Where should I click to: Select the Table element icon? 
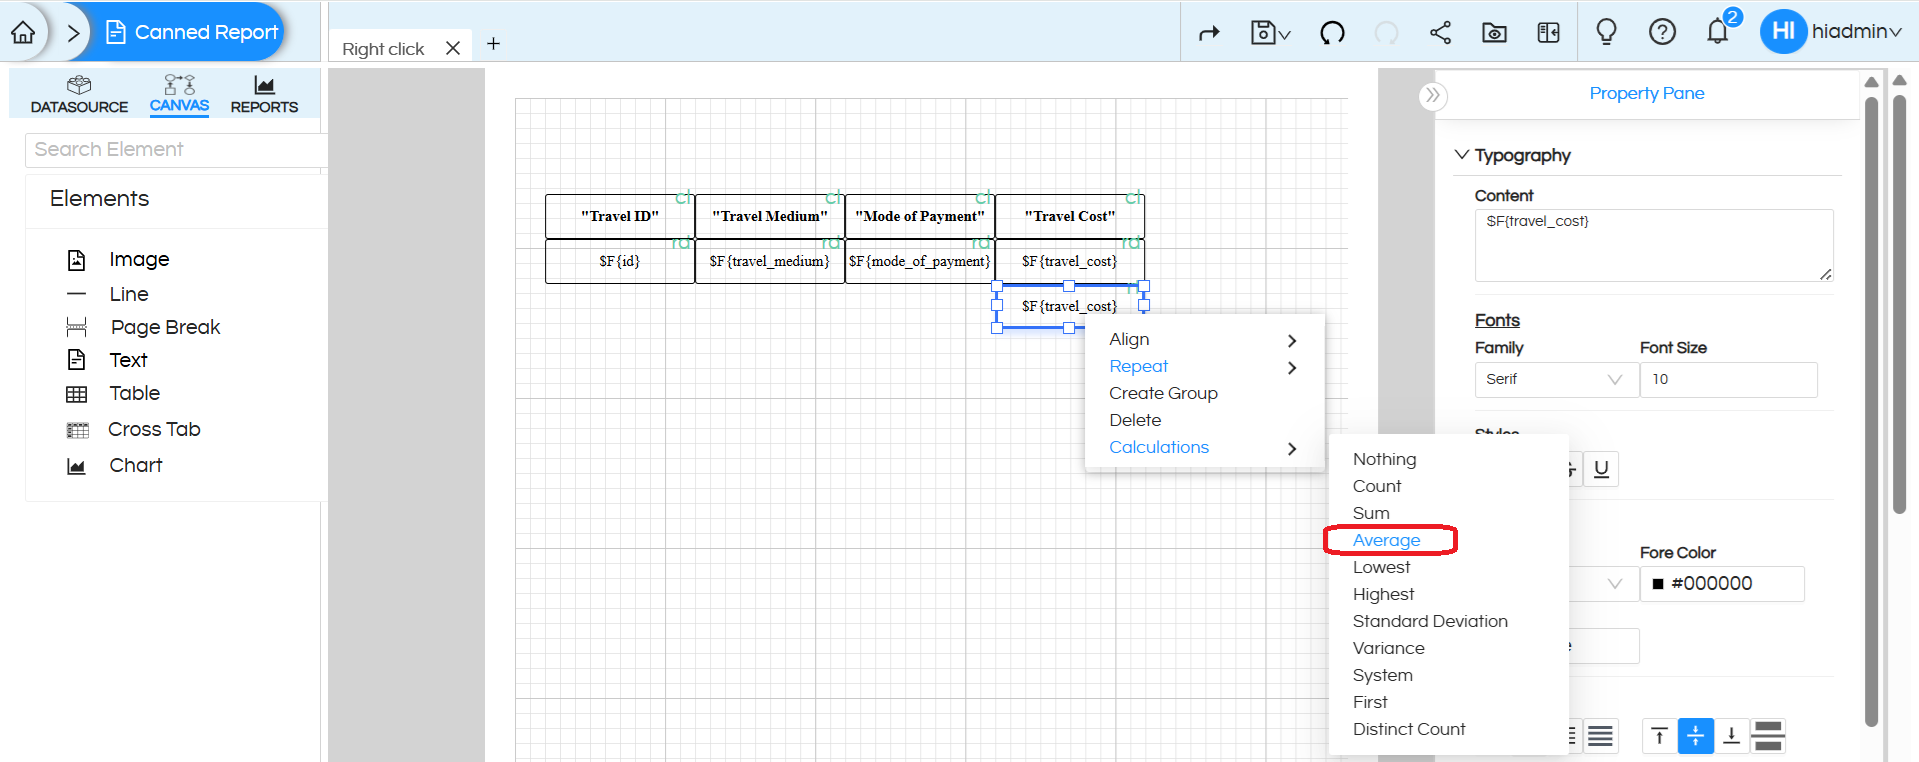(76, 394)
